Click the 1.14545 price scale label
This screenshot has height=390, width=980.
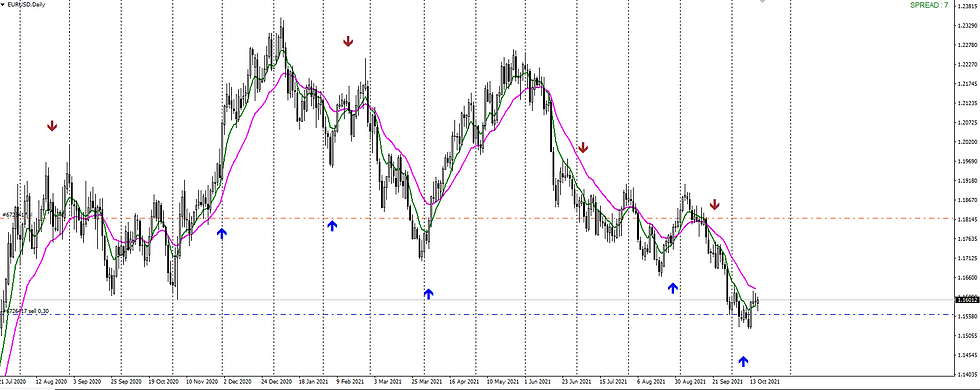pyautogui.click(x=968, y=355)
